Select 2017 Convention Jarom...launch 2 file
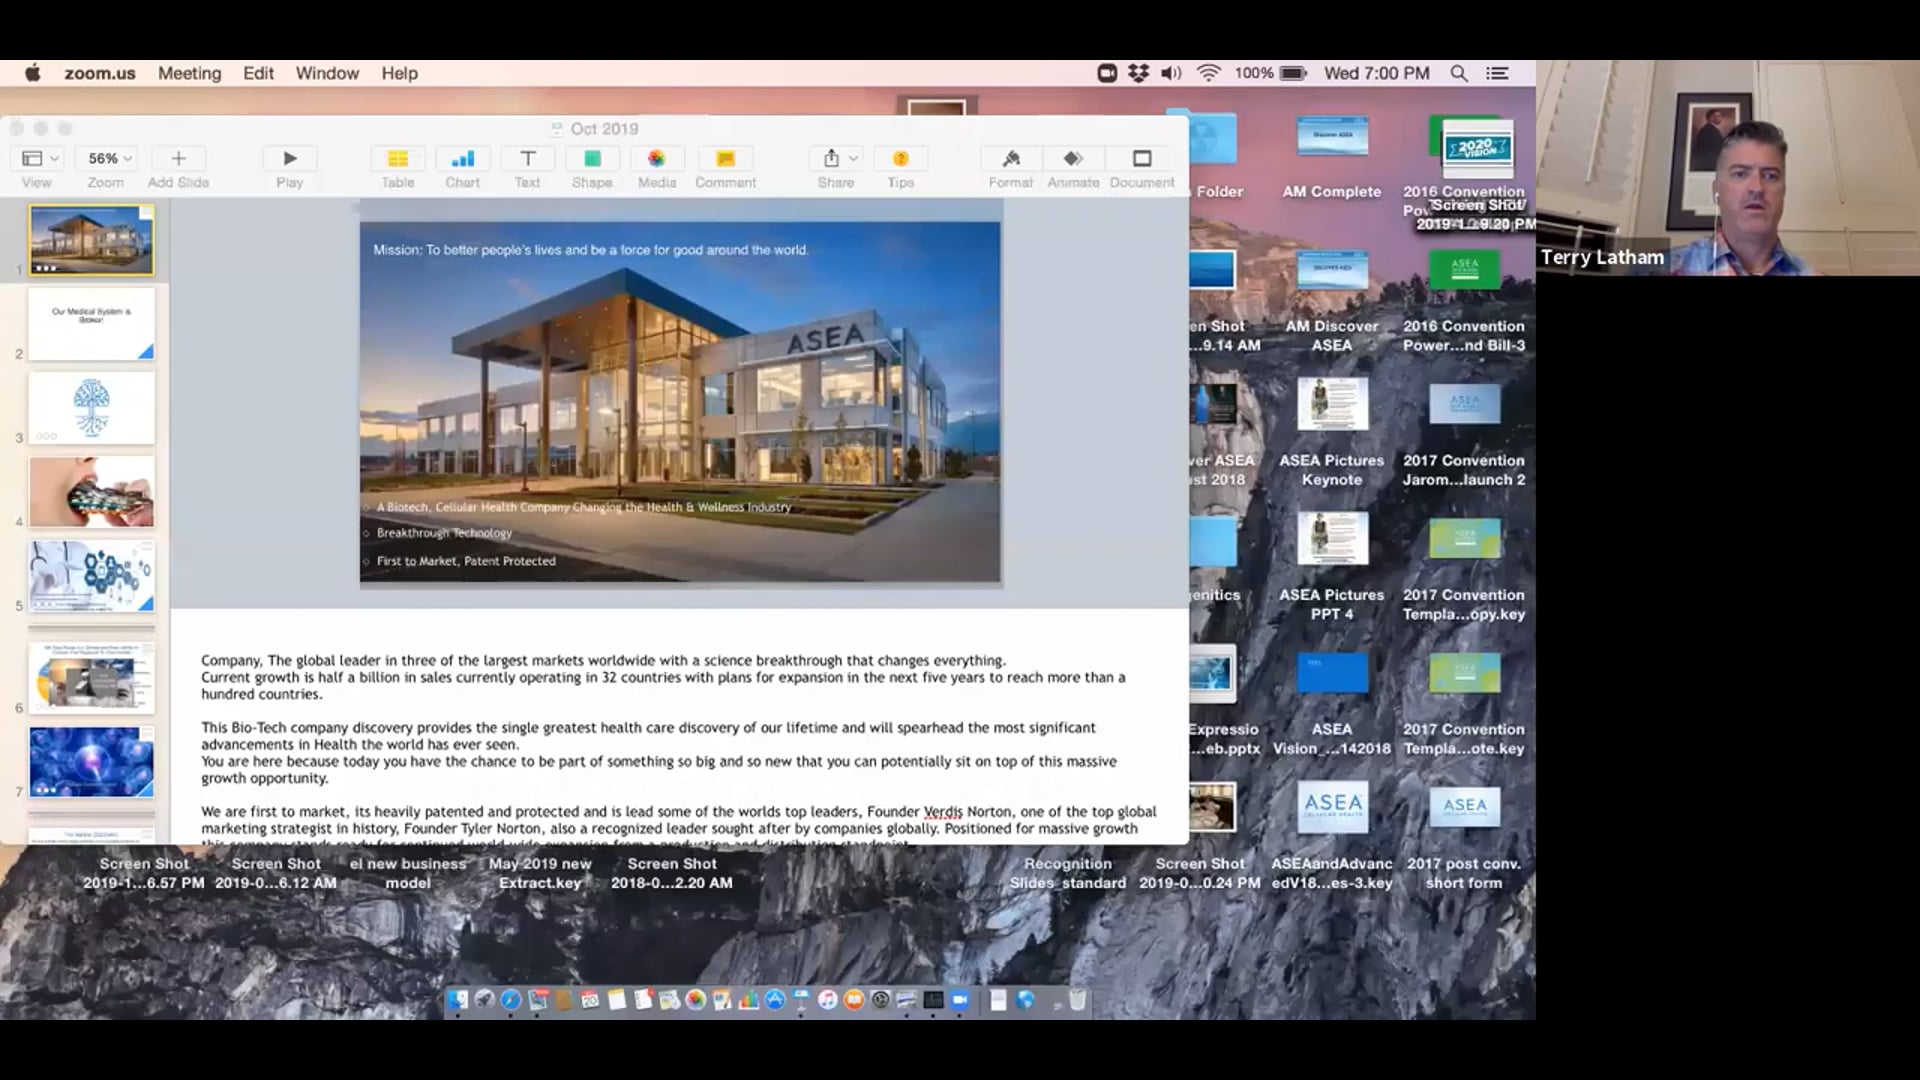 coord(1464,434)
